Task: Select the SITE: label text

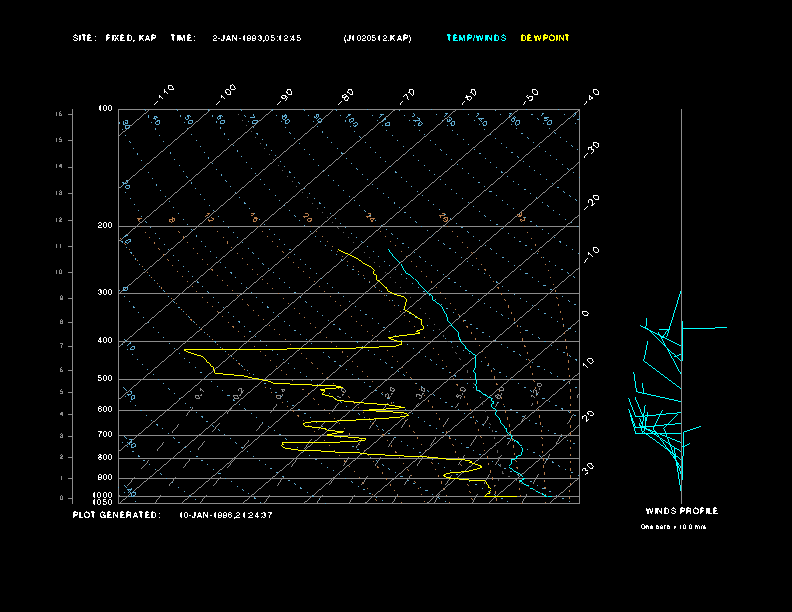Action: 84,38
